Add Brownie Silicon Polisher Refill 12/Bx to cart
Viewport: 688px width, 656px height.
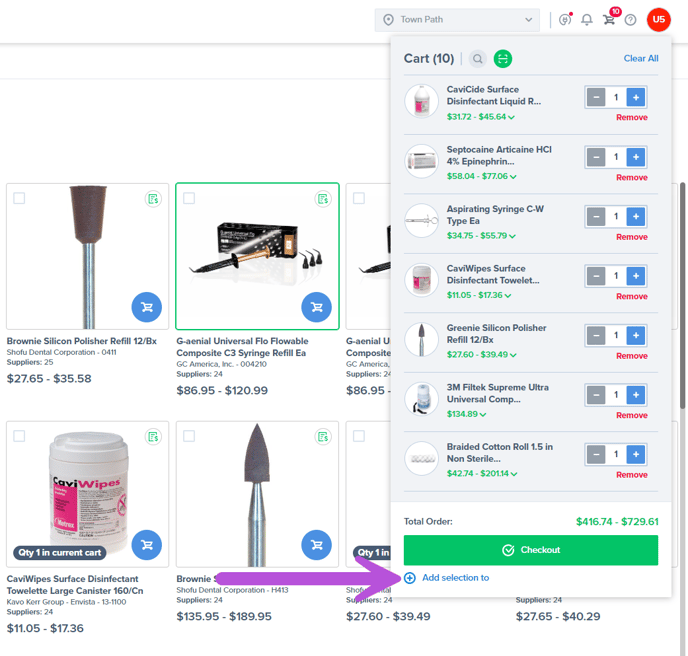tap(147, 307)
